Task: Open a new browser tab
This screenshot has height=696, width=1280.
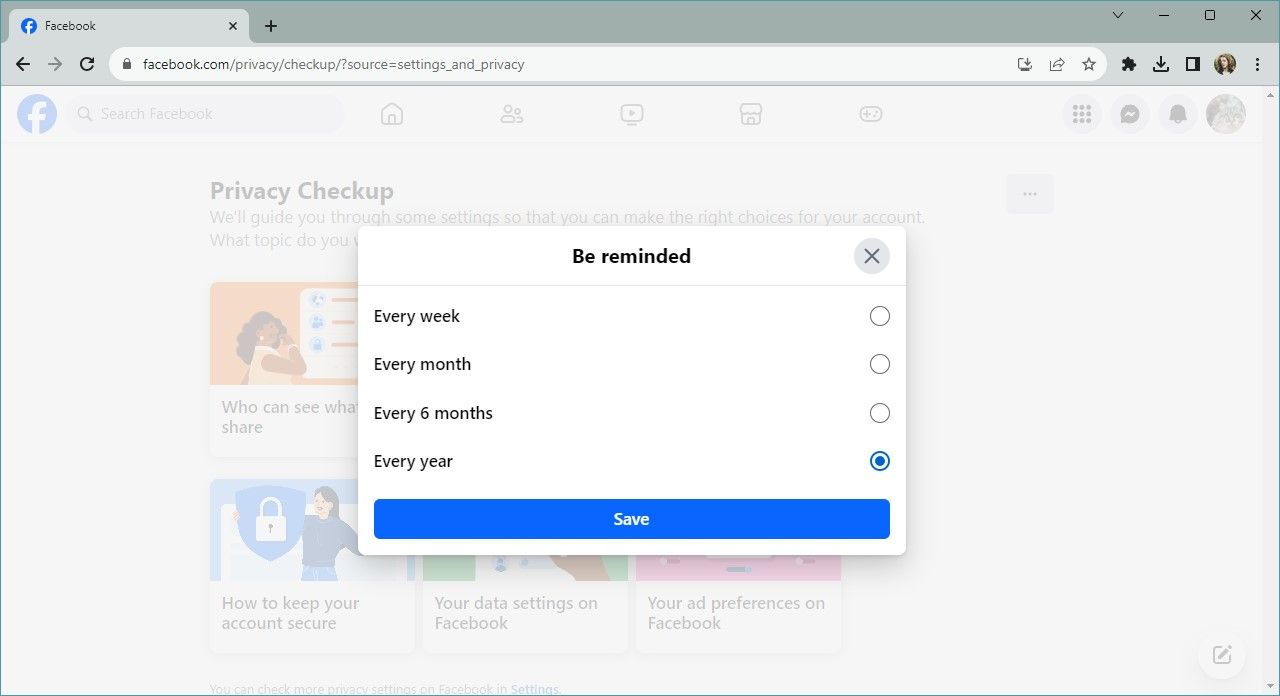Action: (270, 25)
